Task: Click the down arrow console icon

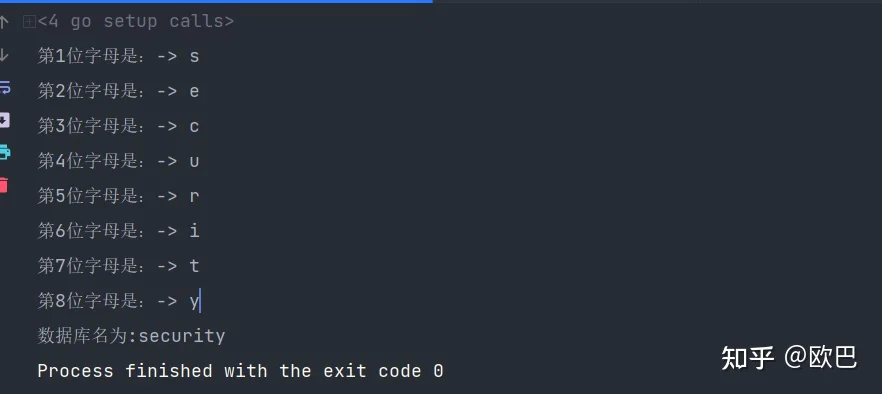Action: pos(4,55)
